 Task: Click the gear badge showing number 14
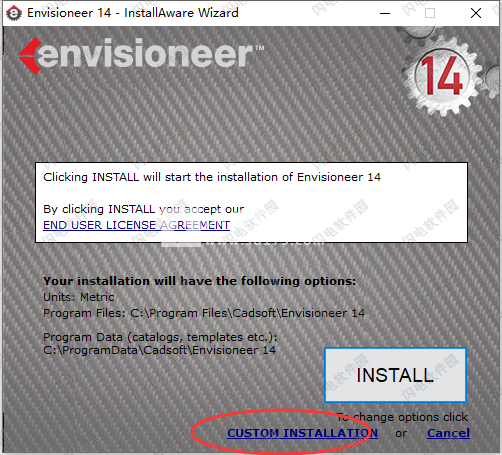[442, 76]
